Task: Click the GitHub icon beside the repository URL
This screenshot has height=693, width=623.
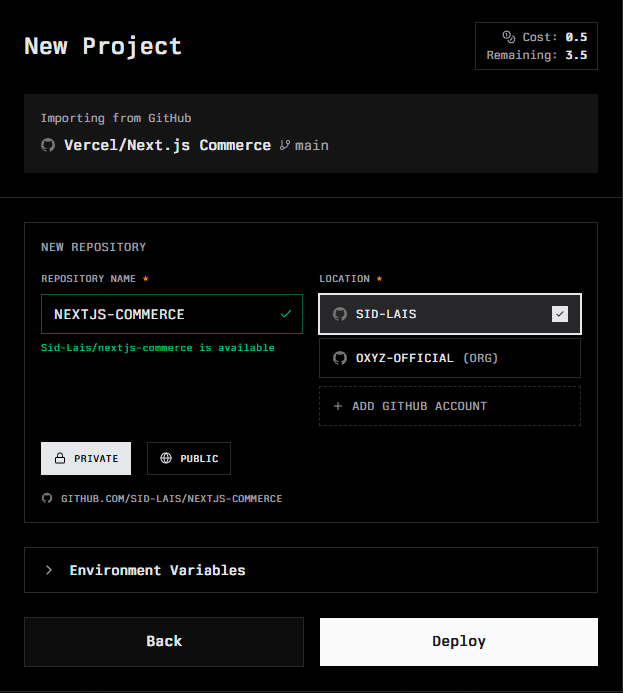Action: (x=47, y=498)
